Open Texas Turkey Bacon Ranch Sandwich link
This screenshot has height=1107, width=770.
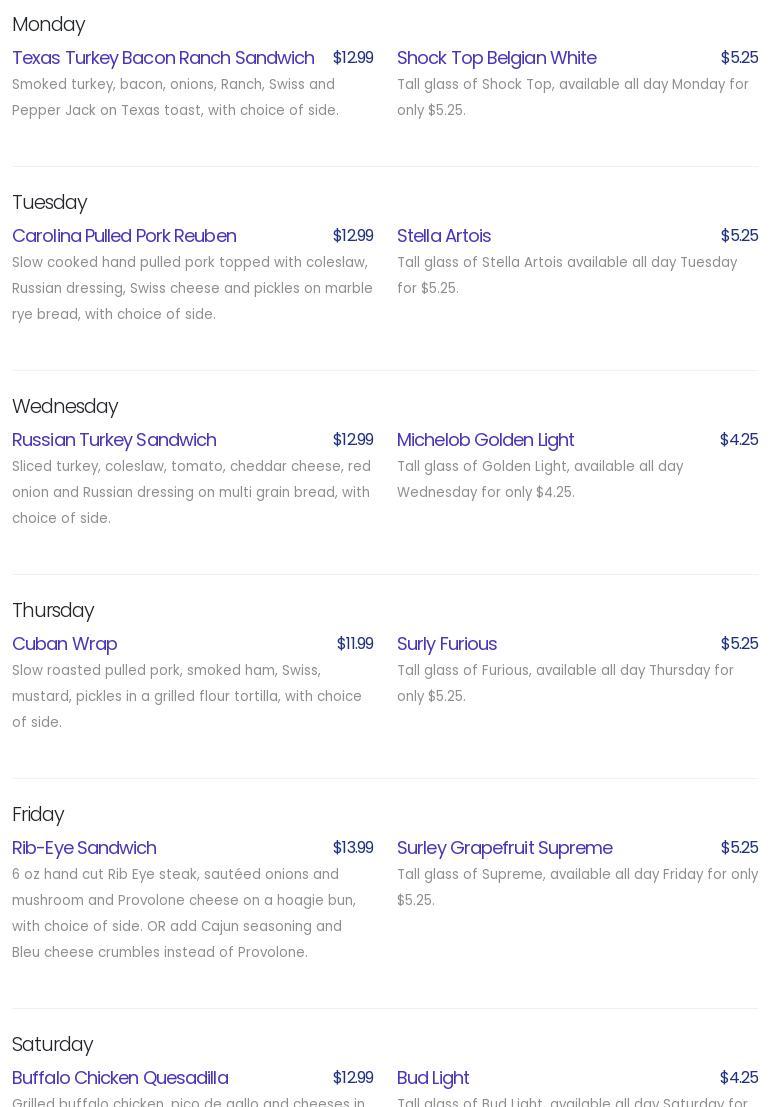coord(163,58)
